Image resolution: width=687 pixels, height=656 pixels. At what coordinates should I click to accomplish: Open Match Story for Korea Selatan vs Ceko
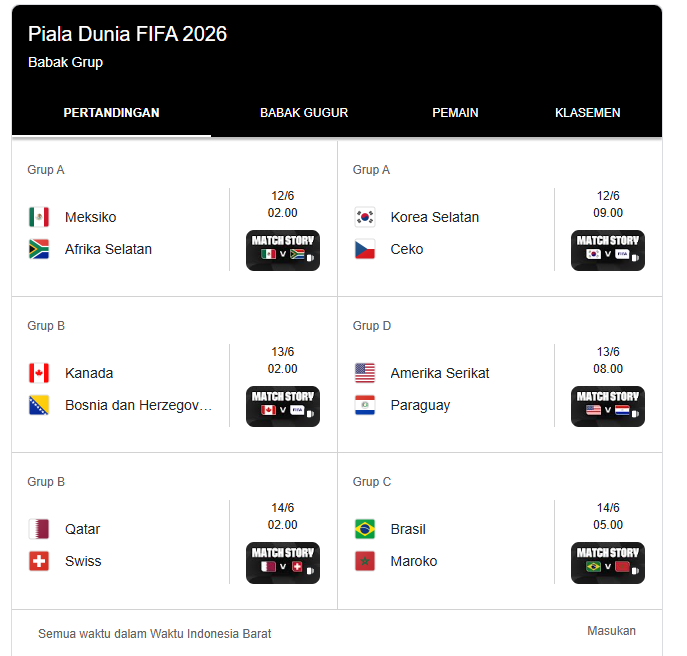(608, 250)
